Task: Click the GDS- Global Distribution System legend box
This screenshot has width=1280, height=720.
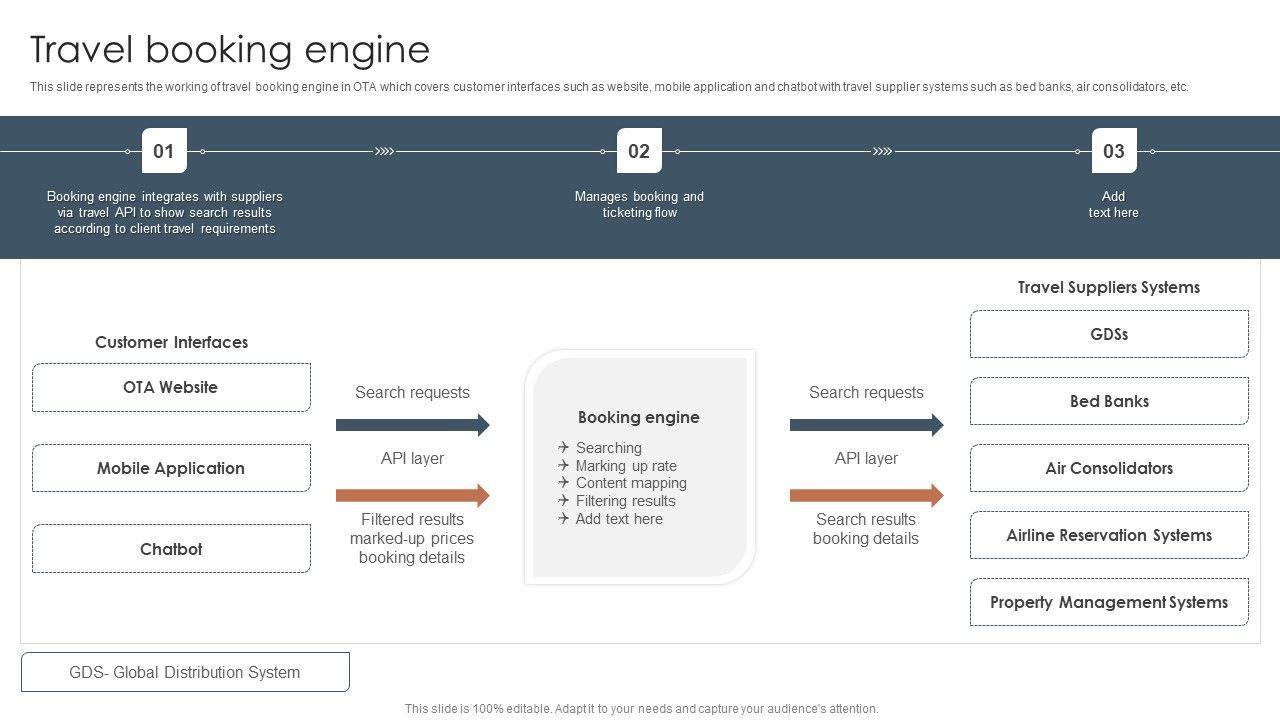Action: click(x=185, y=672)
